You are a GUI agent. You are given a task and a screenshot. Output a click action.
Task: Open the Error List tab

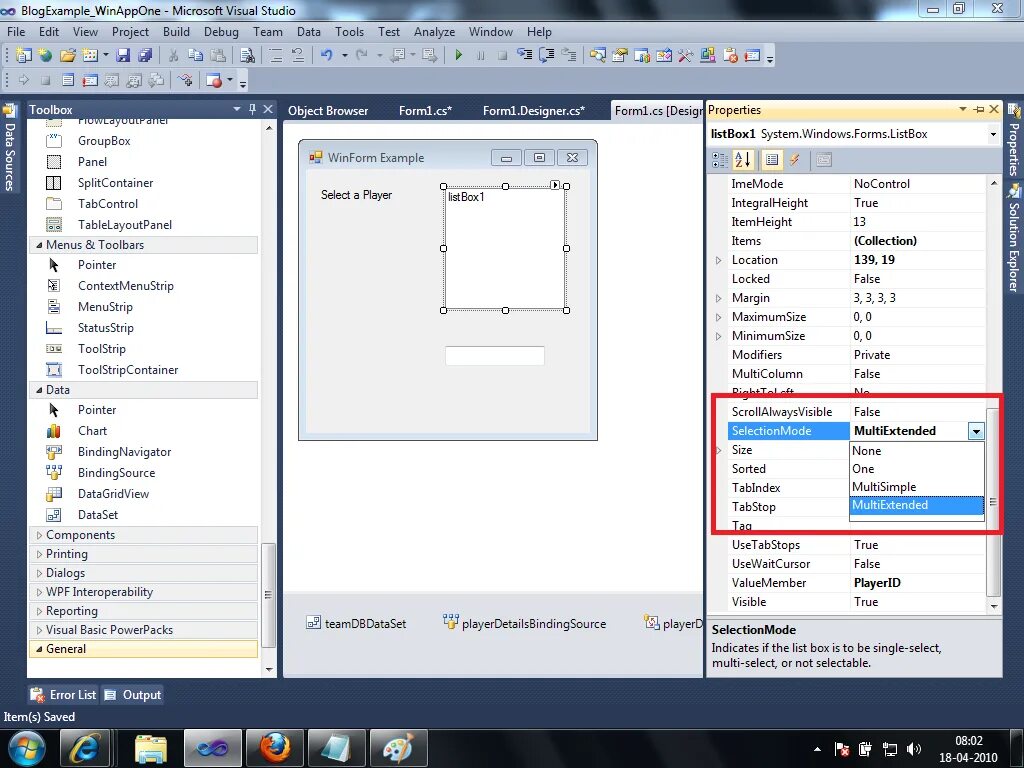pyautogui.click(x=63, y=695)
